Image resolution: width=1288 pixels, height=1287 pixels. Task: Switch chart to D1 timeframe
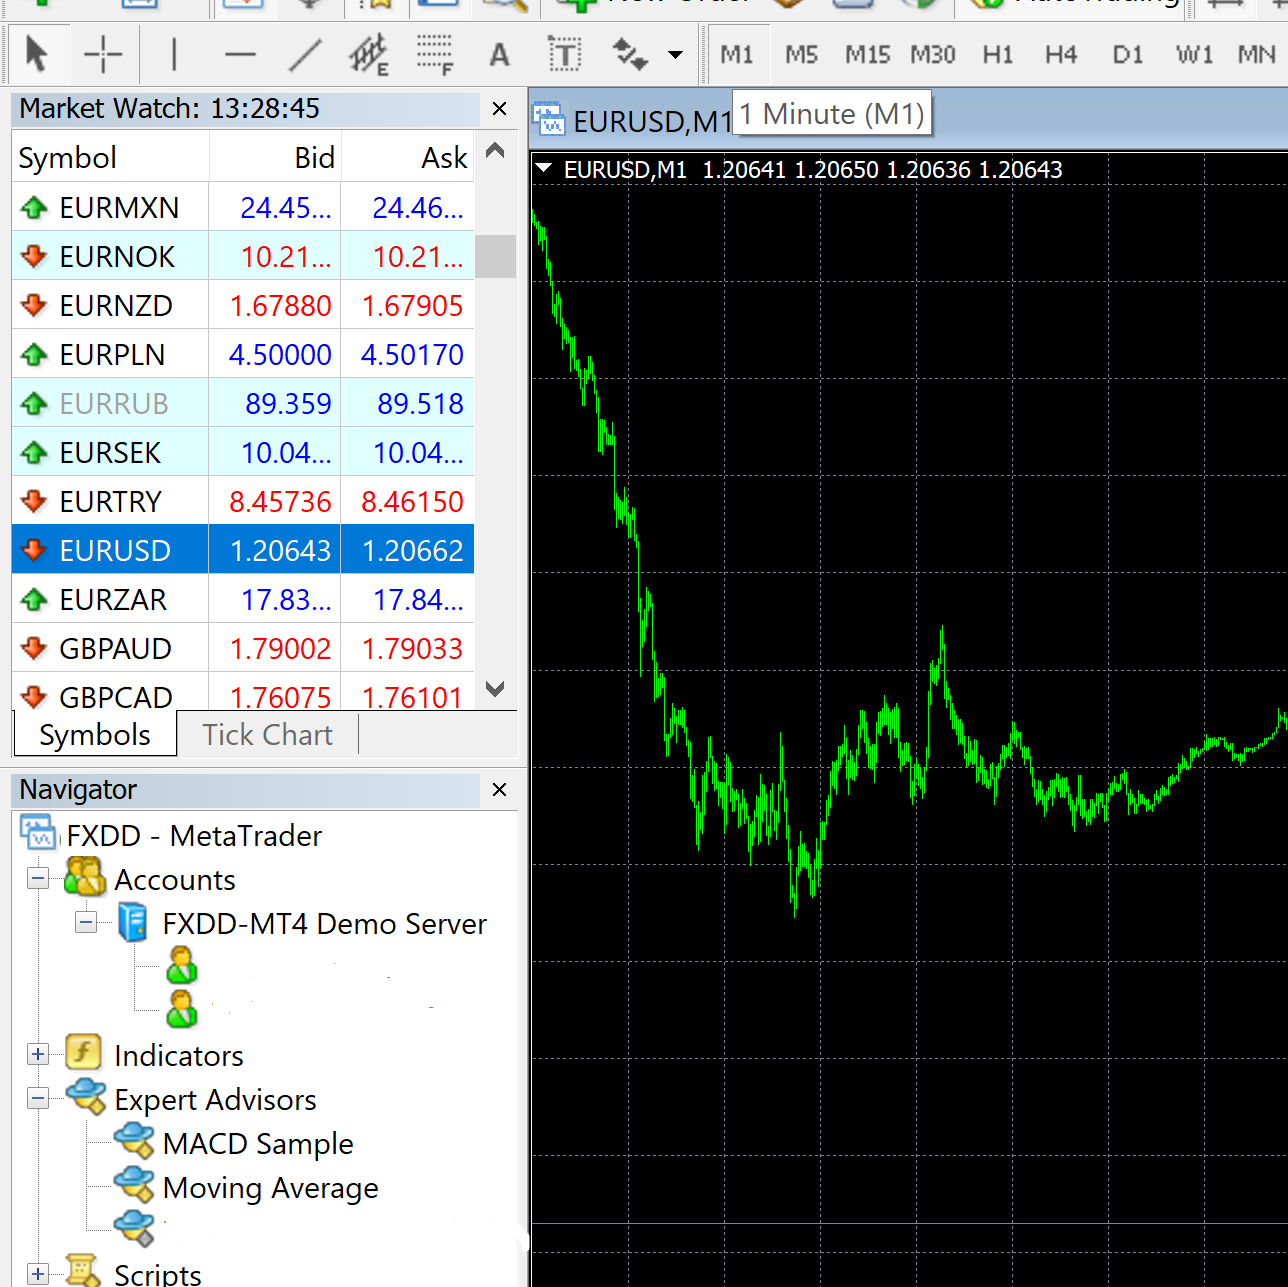[1127, 54]
